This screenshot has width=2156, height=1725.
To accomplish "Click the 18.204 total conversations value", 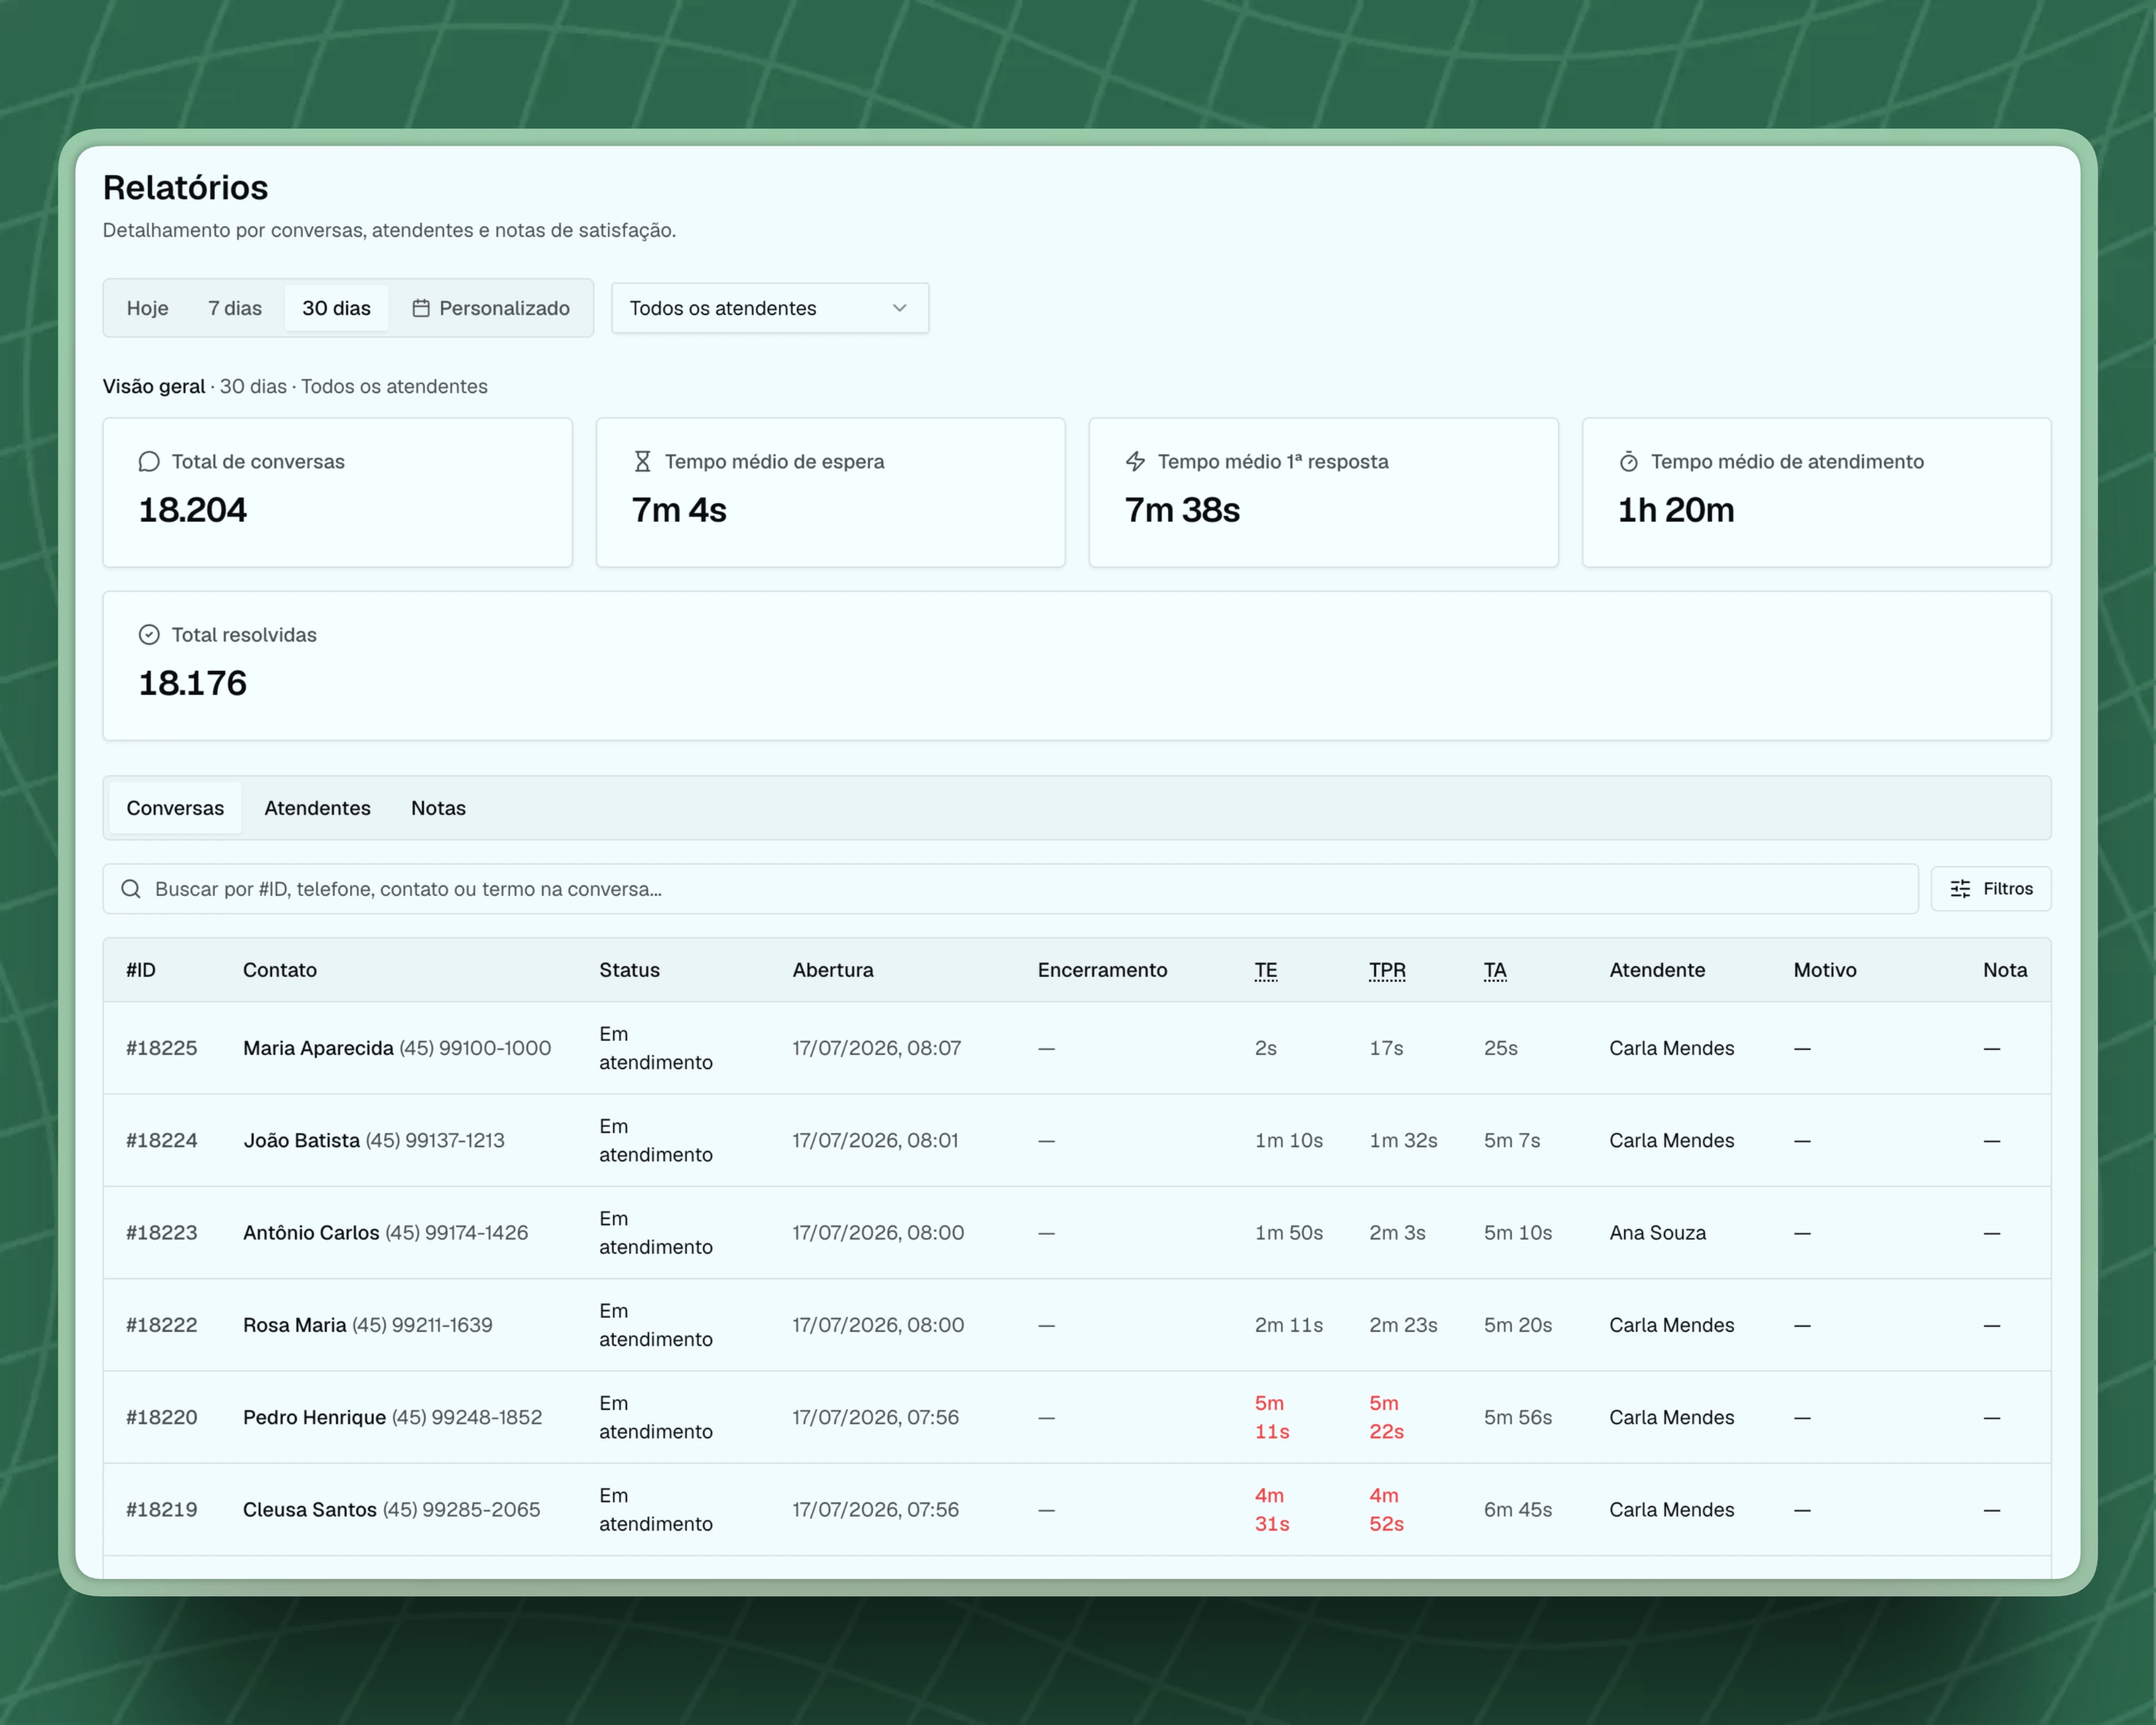I will pyautogui.click(x=192, y=510).
